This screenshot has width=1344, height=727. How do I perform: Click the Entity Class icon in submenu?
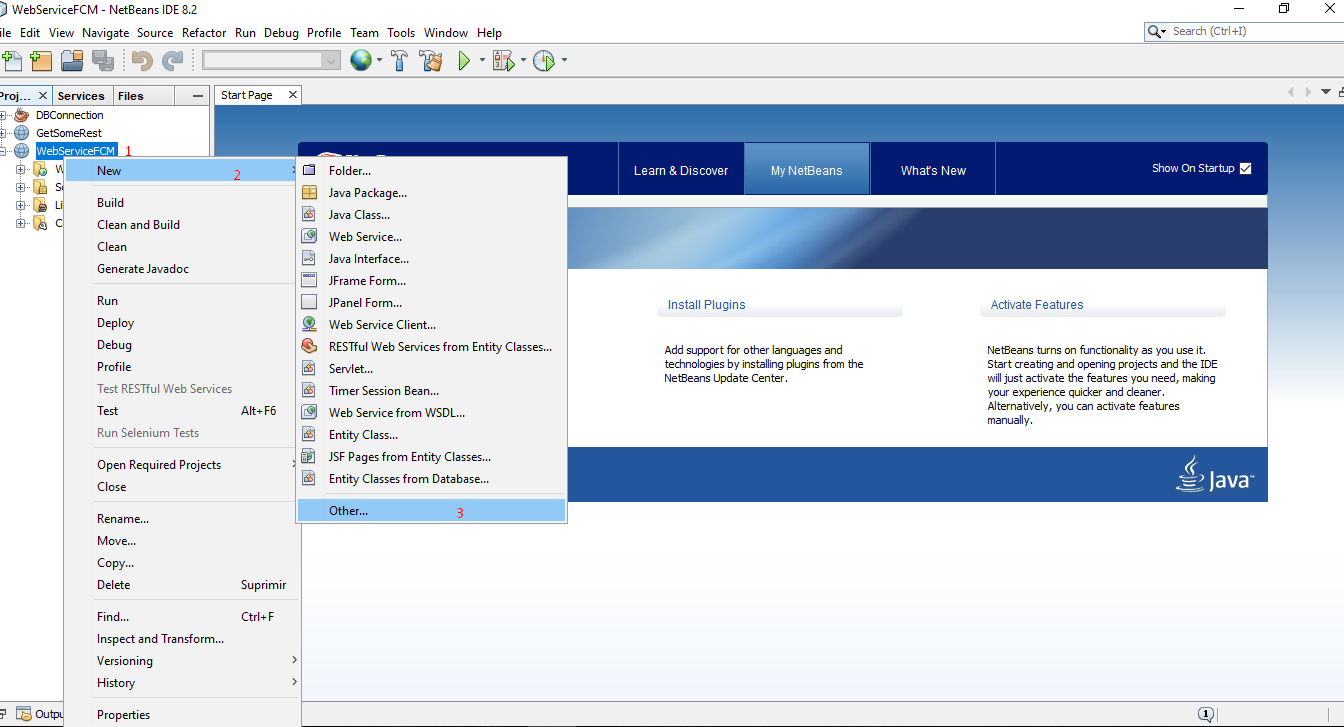point(309,435)
